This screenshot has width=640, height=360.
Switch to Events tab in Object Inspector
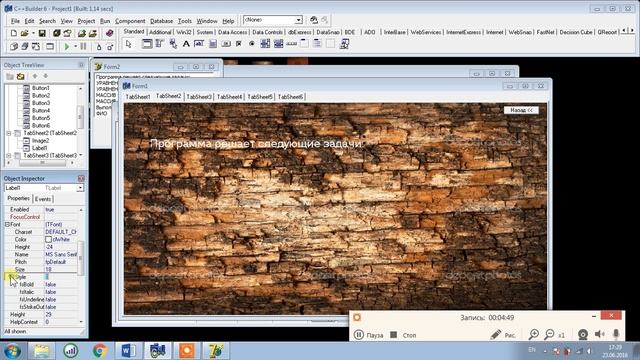(42, 199)
